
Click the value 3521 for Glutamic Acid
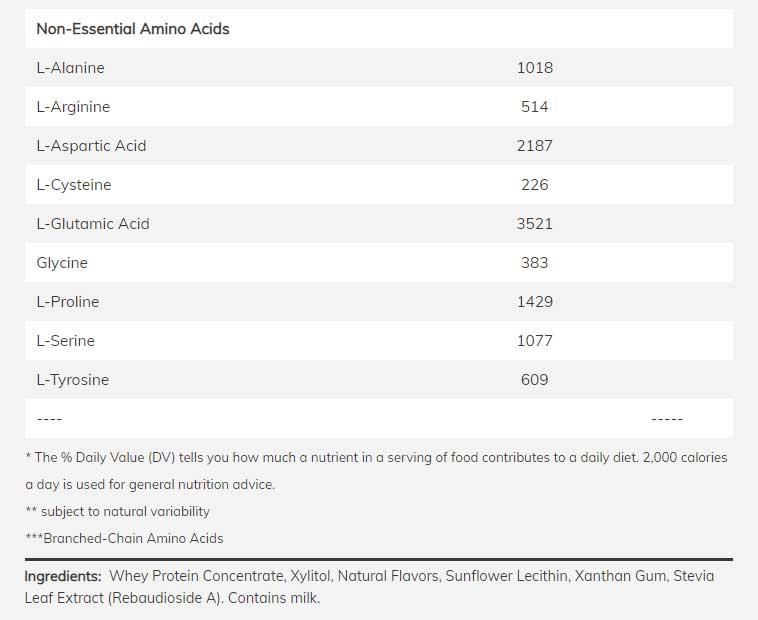pyautogui.click(x=535, y=224)
